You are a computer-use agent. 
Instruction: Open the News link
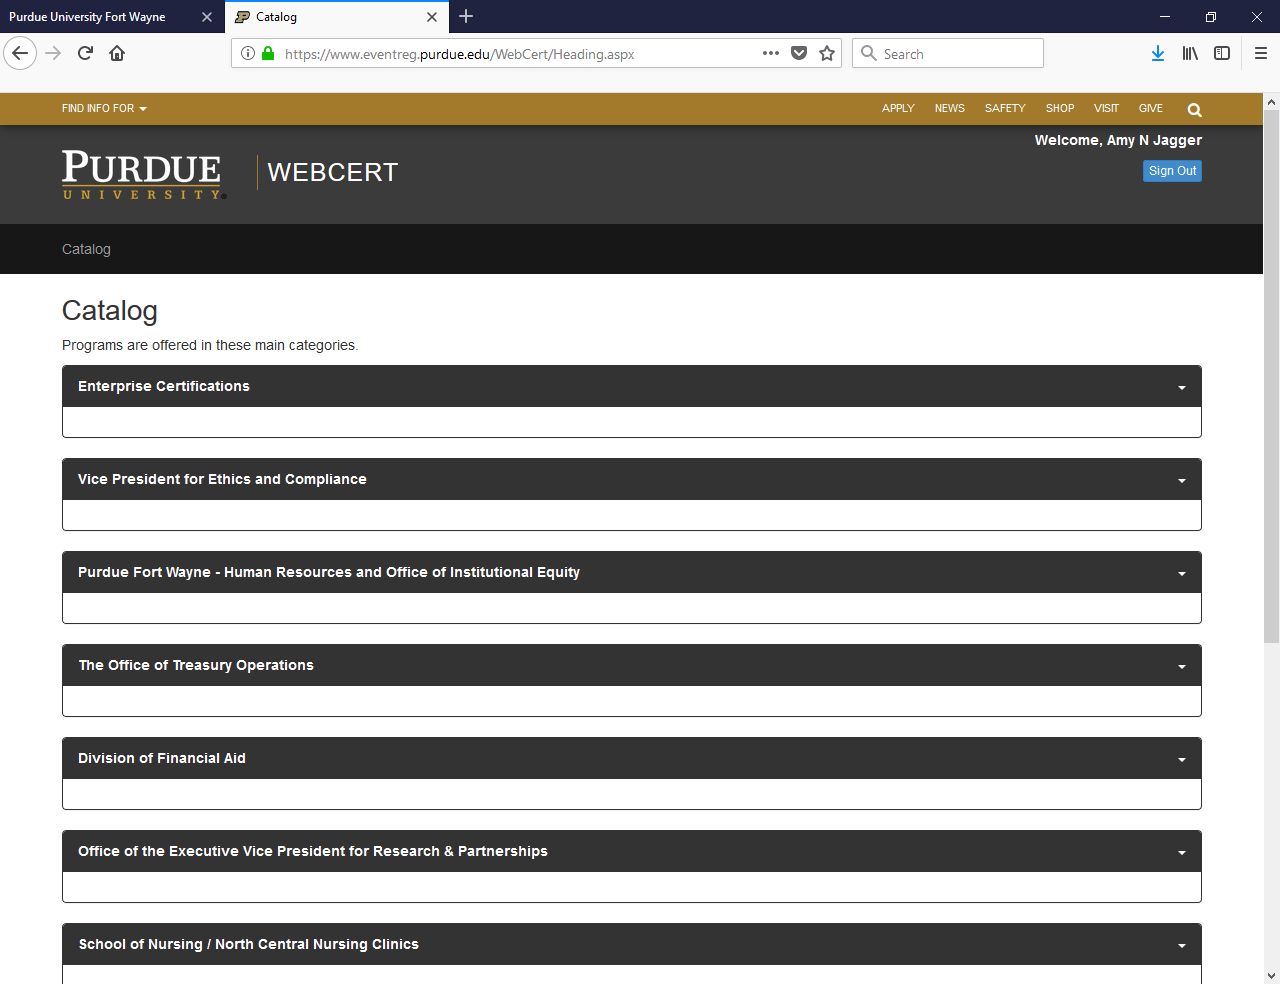point(950,108)
